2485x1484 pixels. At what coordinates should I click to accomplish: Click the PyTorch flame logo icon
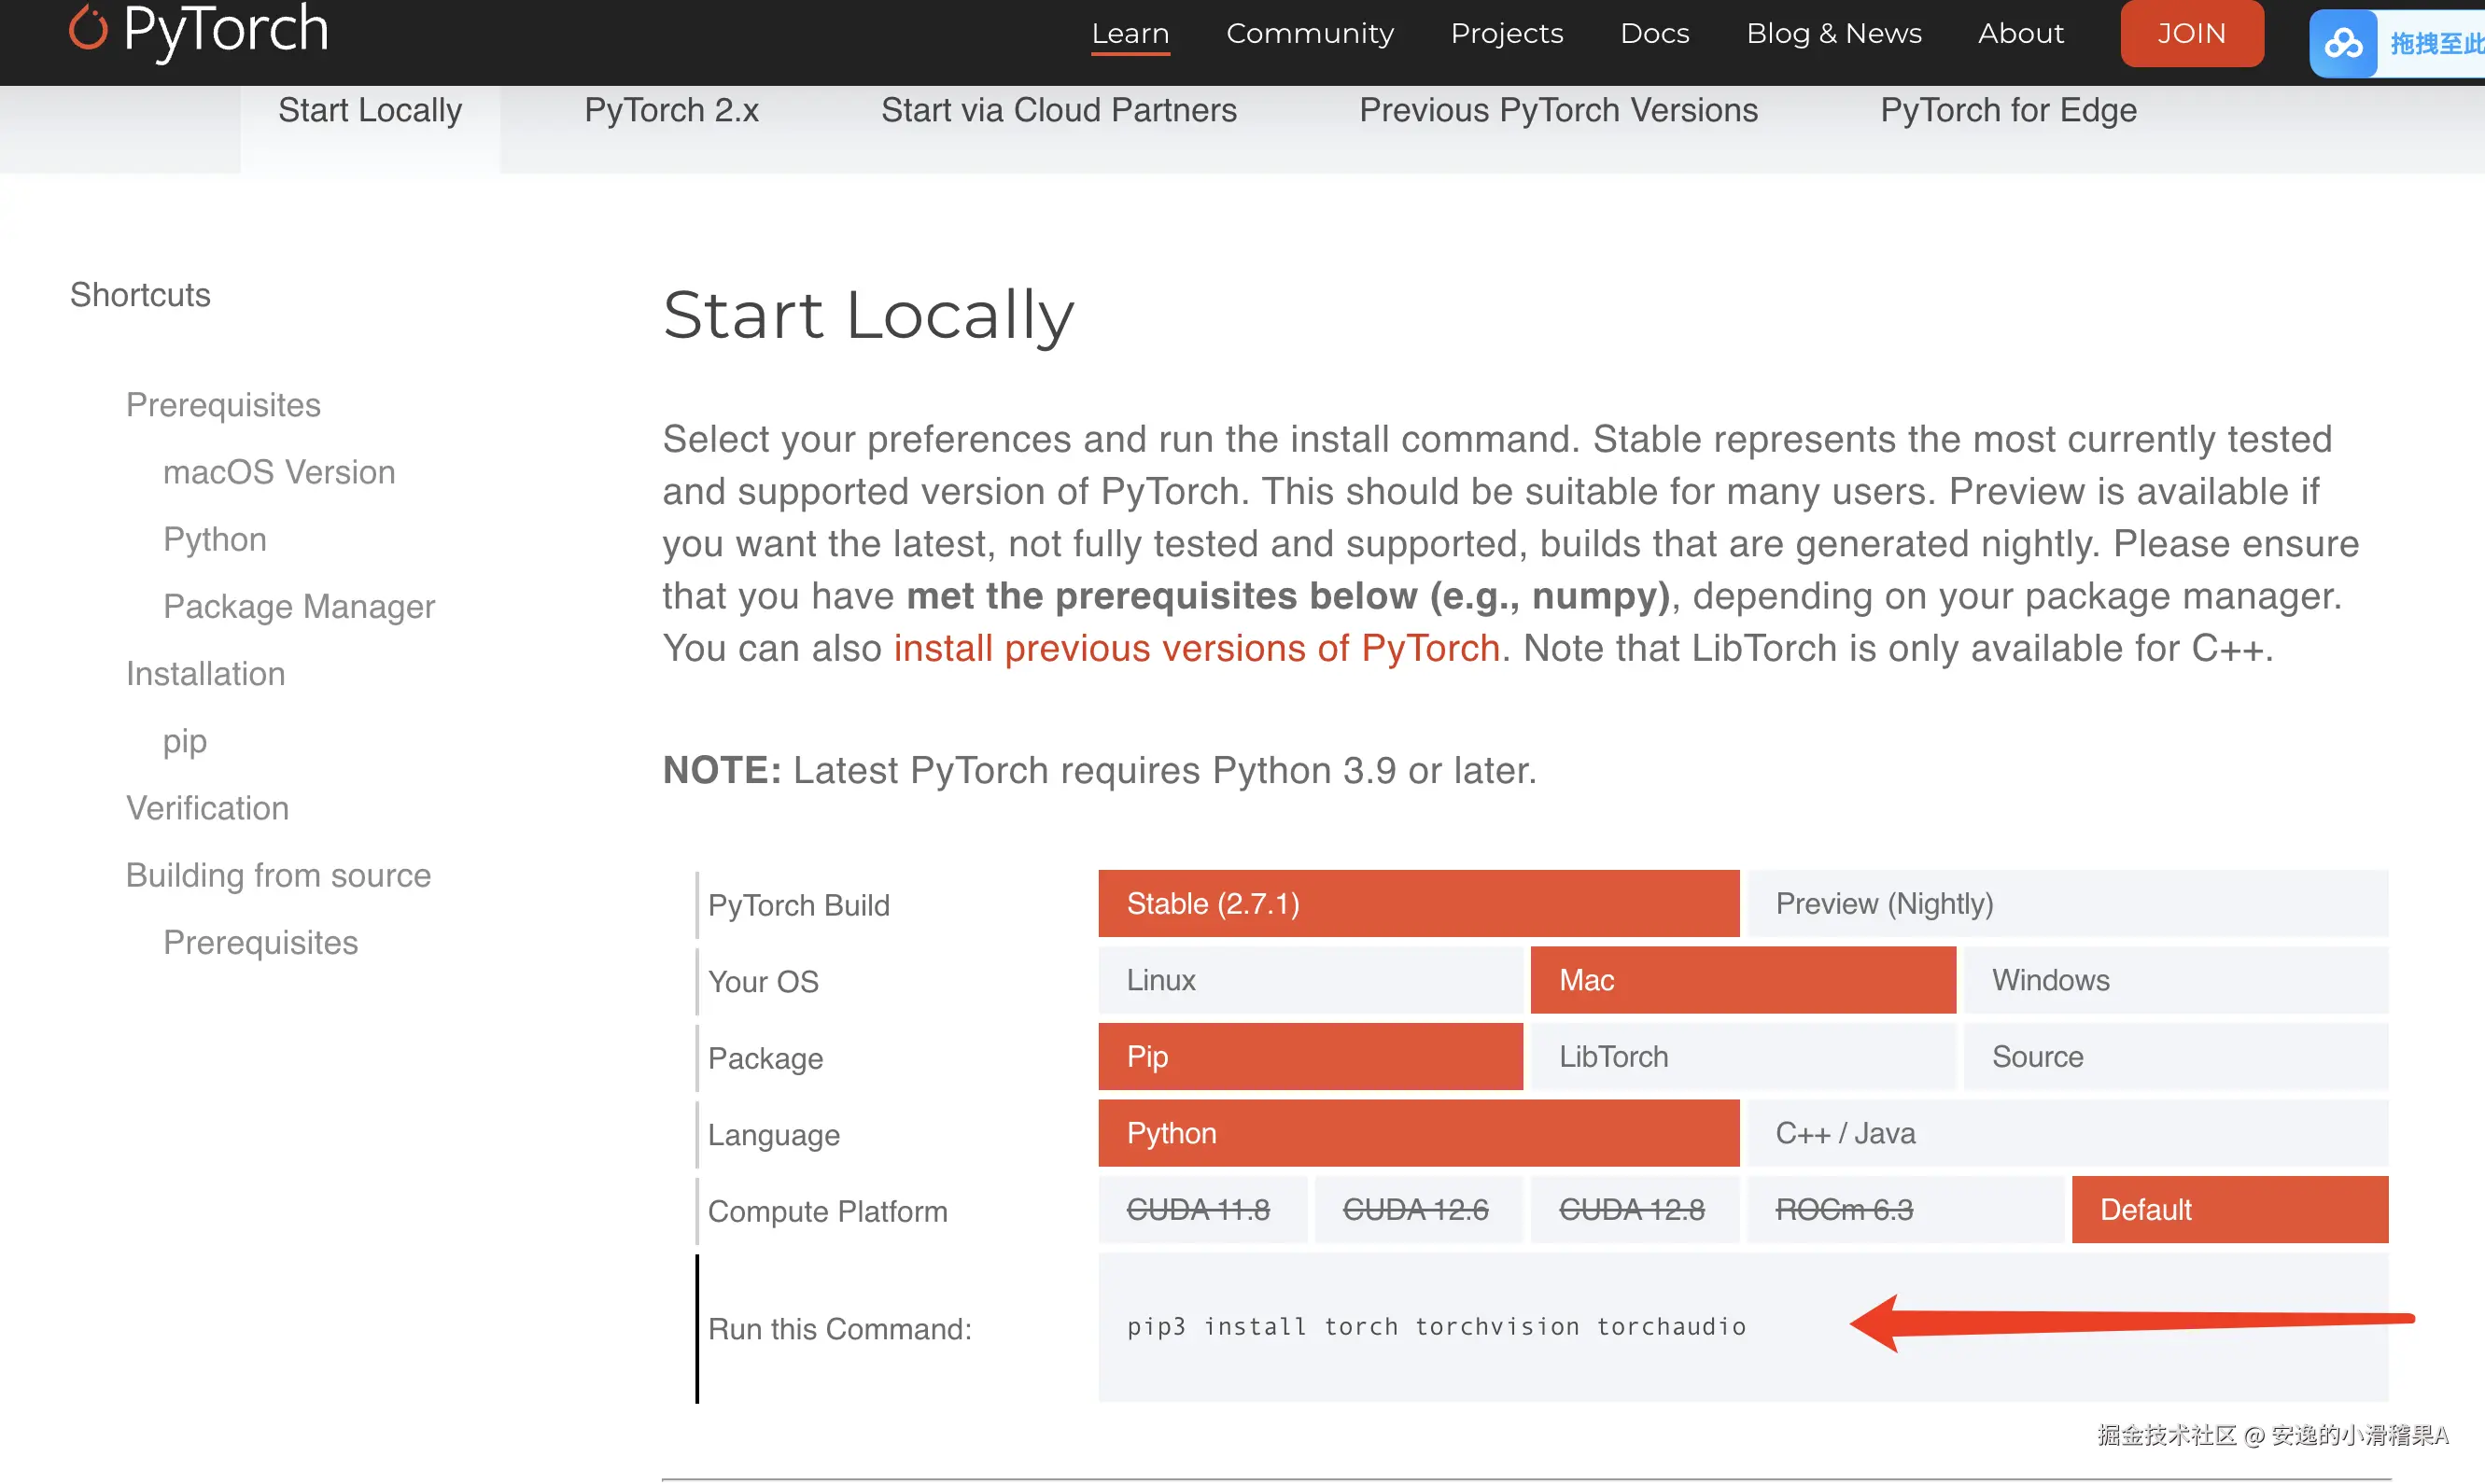[x=88, y=28]
